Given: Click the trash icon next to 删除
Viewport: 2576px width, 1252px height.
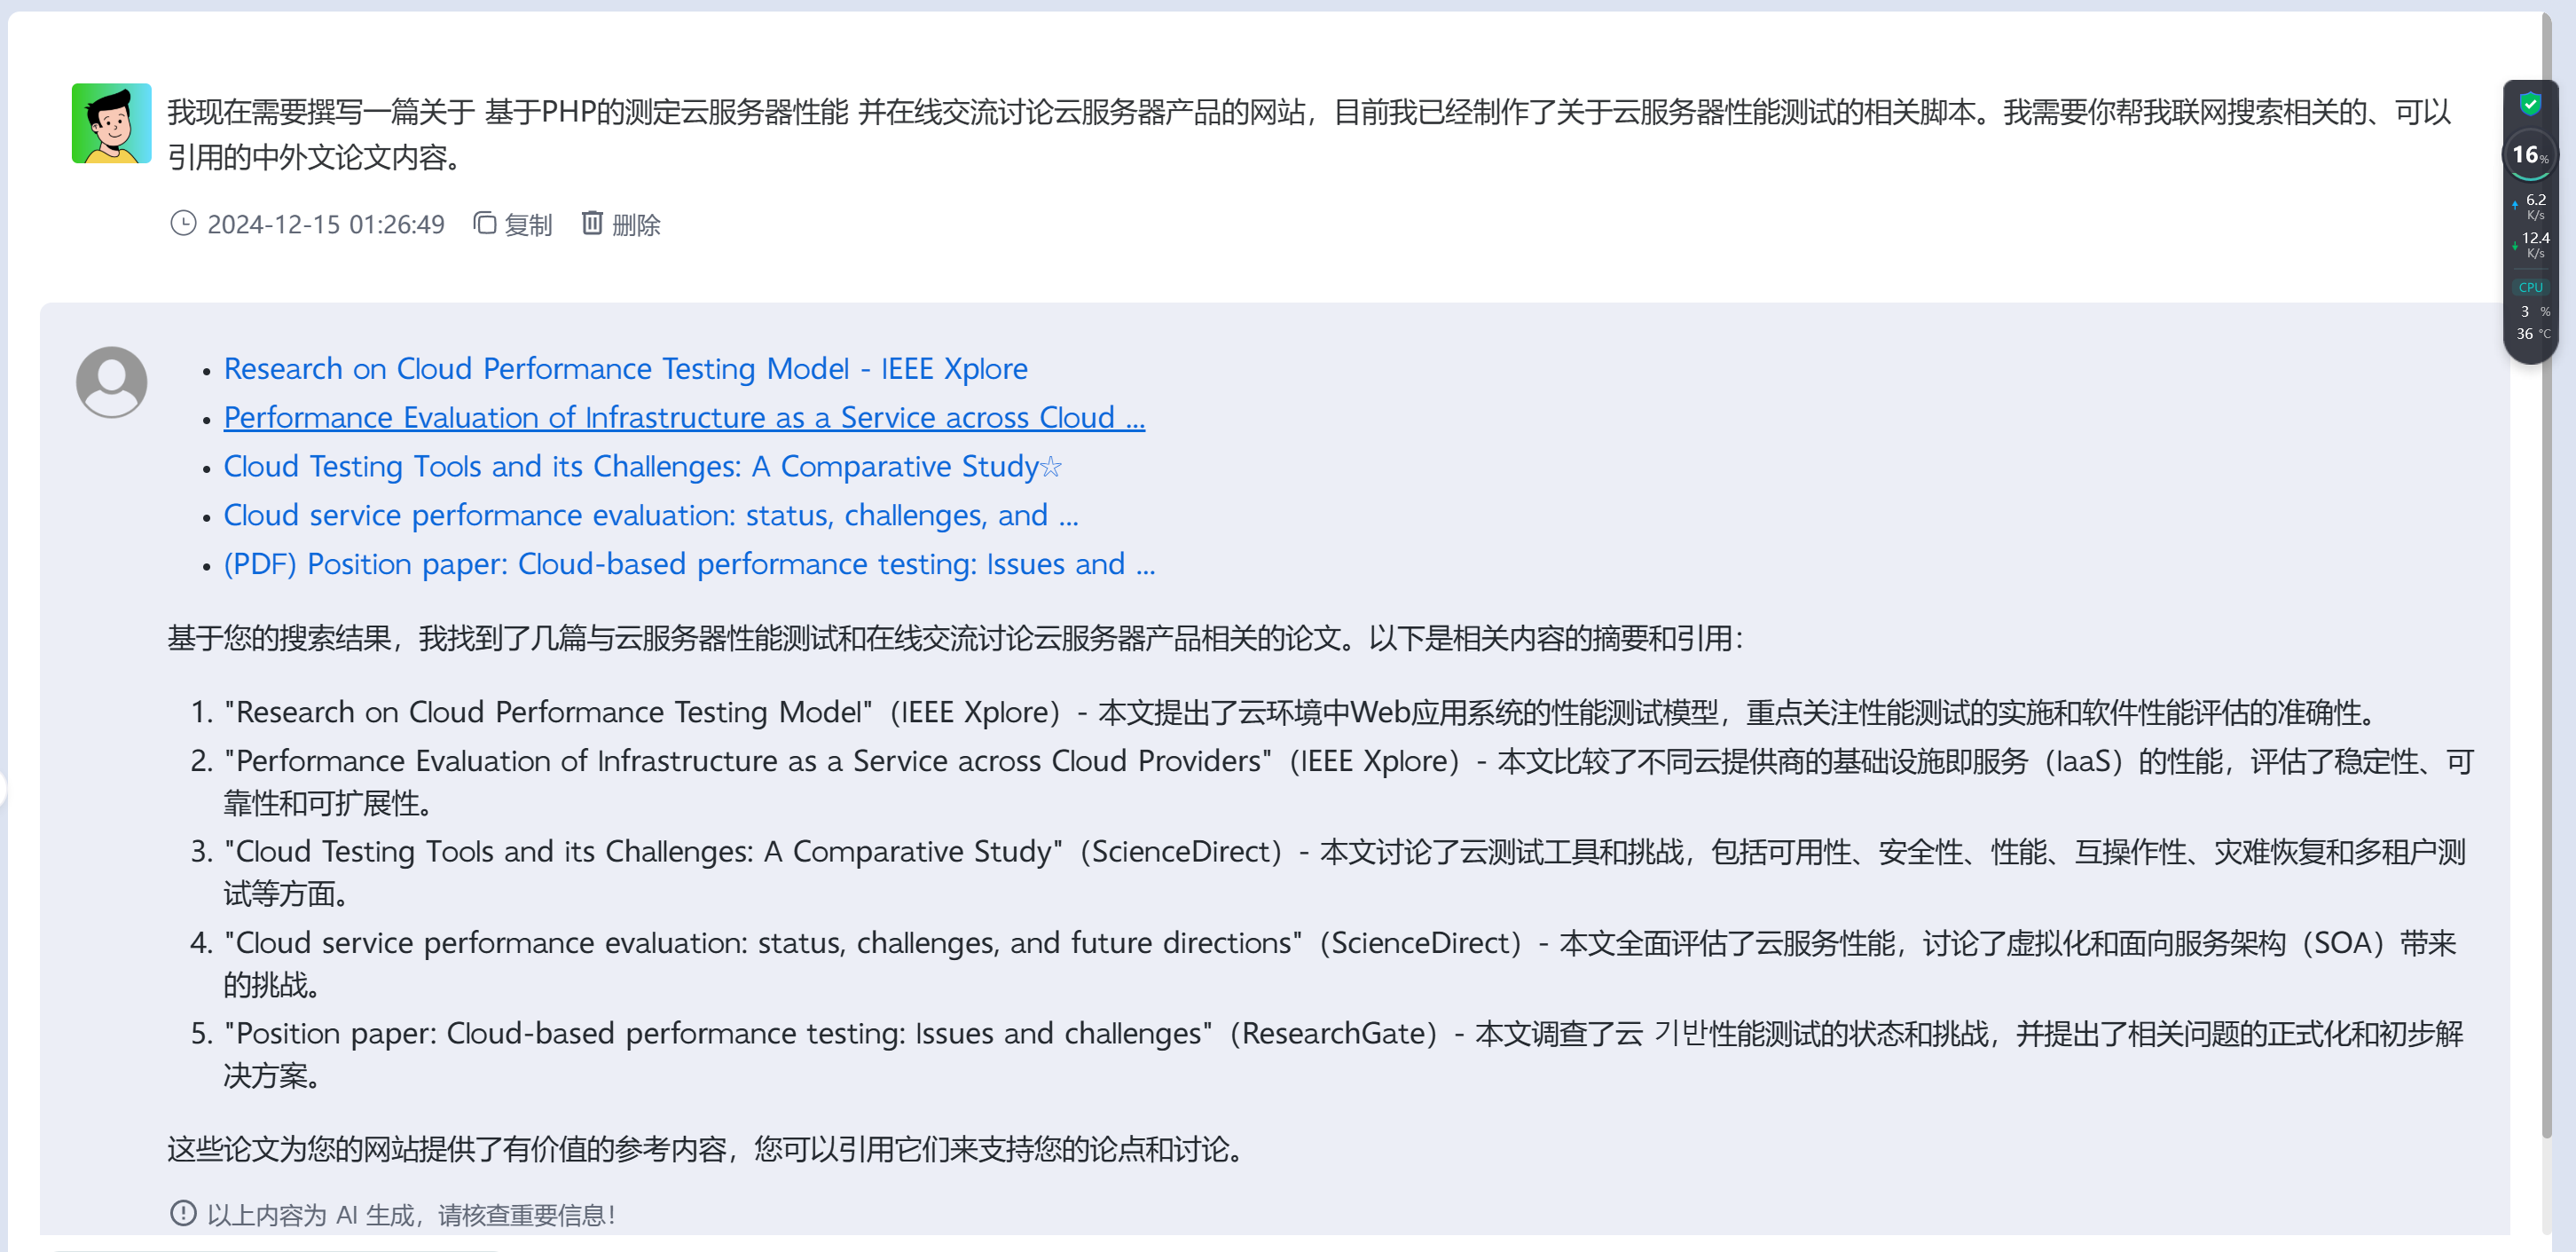Looking at the screenshot, I should tap(592, 222).
